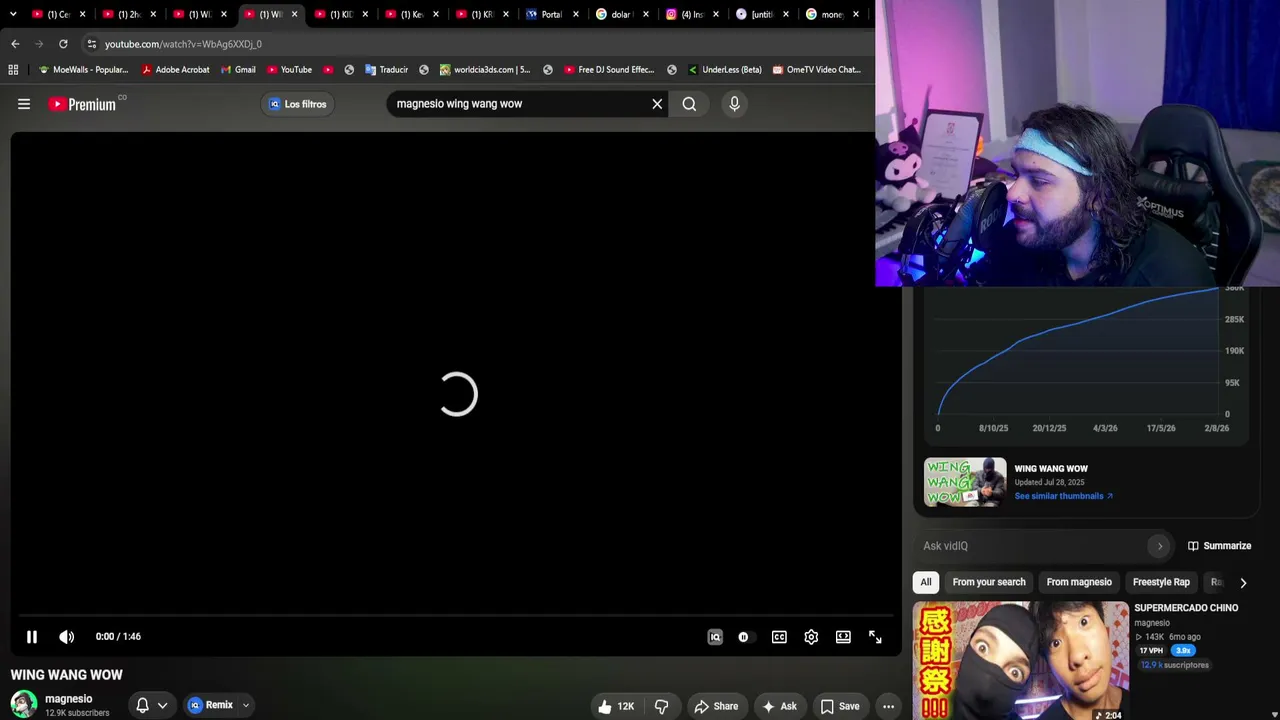Open the bookmarks apps grid icon
1280x720 pixels.
coord(13,70)
